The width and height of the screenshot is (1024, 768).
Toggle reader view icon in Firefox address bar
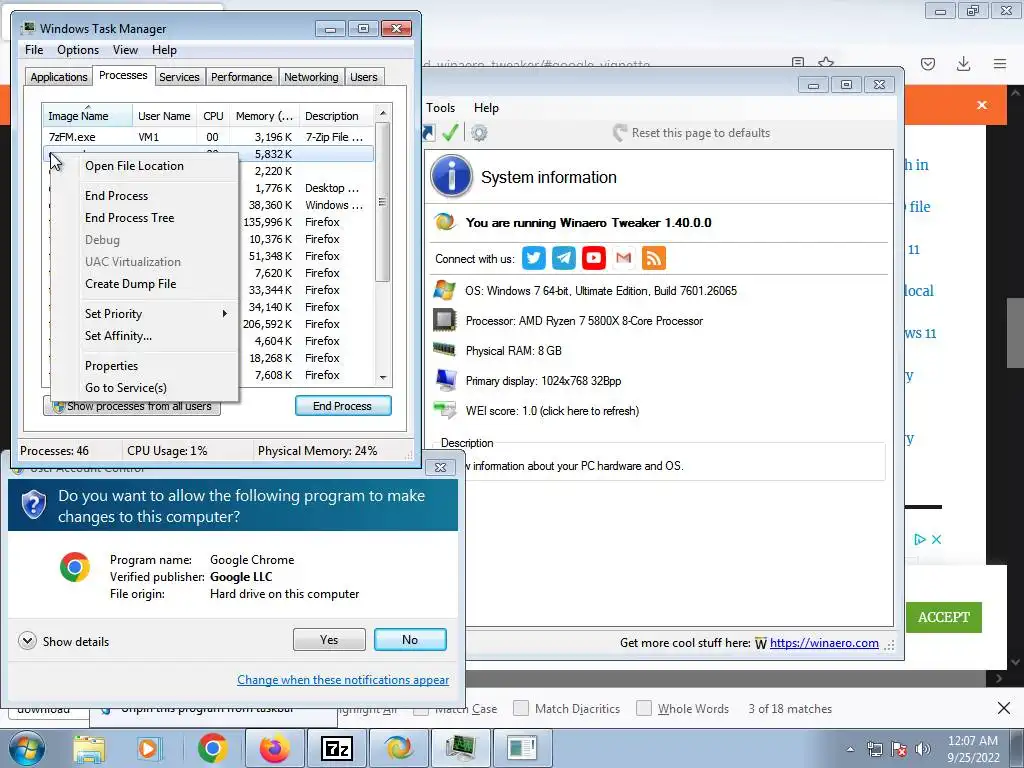click(797, 63)
